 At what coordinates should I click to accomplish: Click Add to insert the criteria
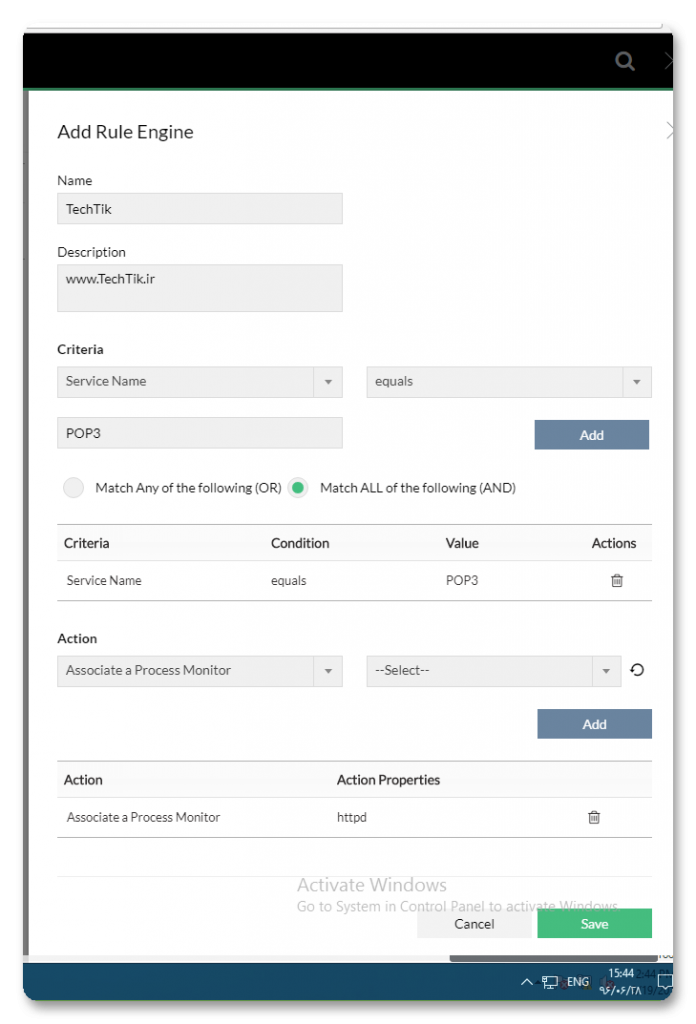[x=591, y=434]
